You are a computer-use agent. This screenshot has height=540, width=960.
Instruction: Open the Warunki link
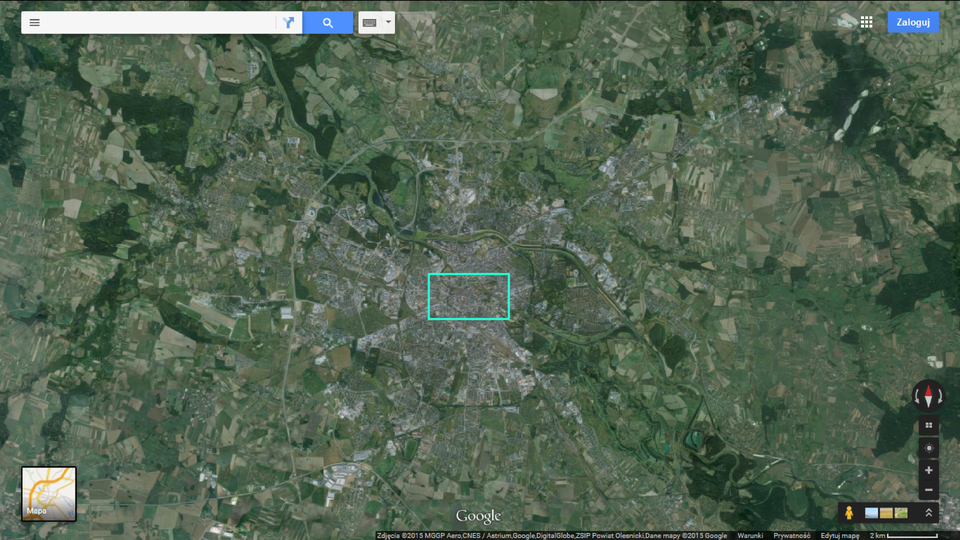point(750,536)
